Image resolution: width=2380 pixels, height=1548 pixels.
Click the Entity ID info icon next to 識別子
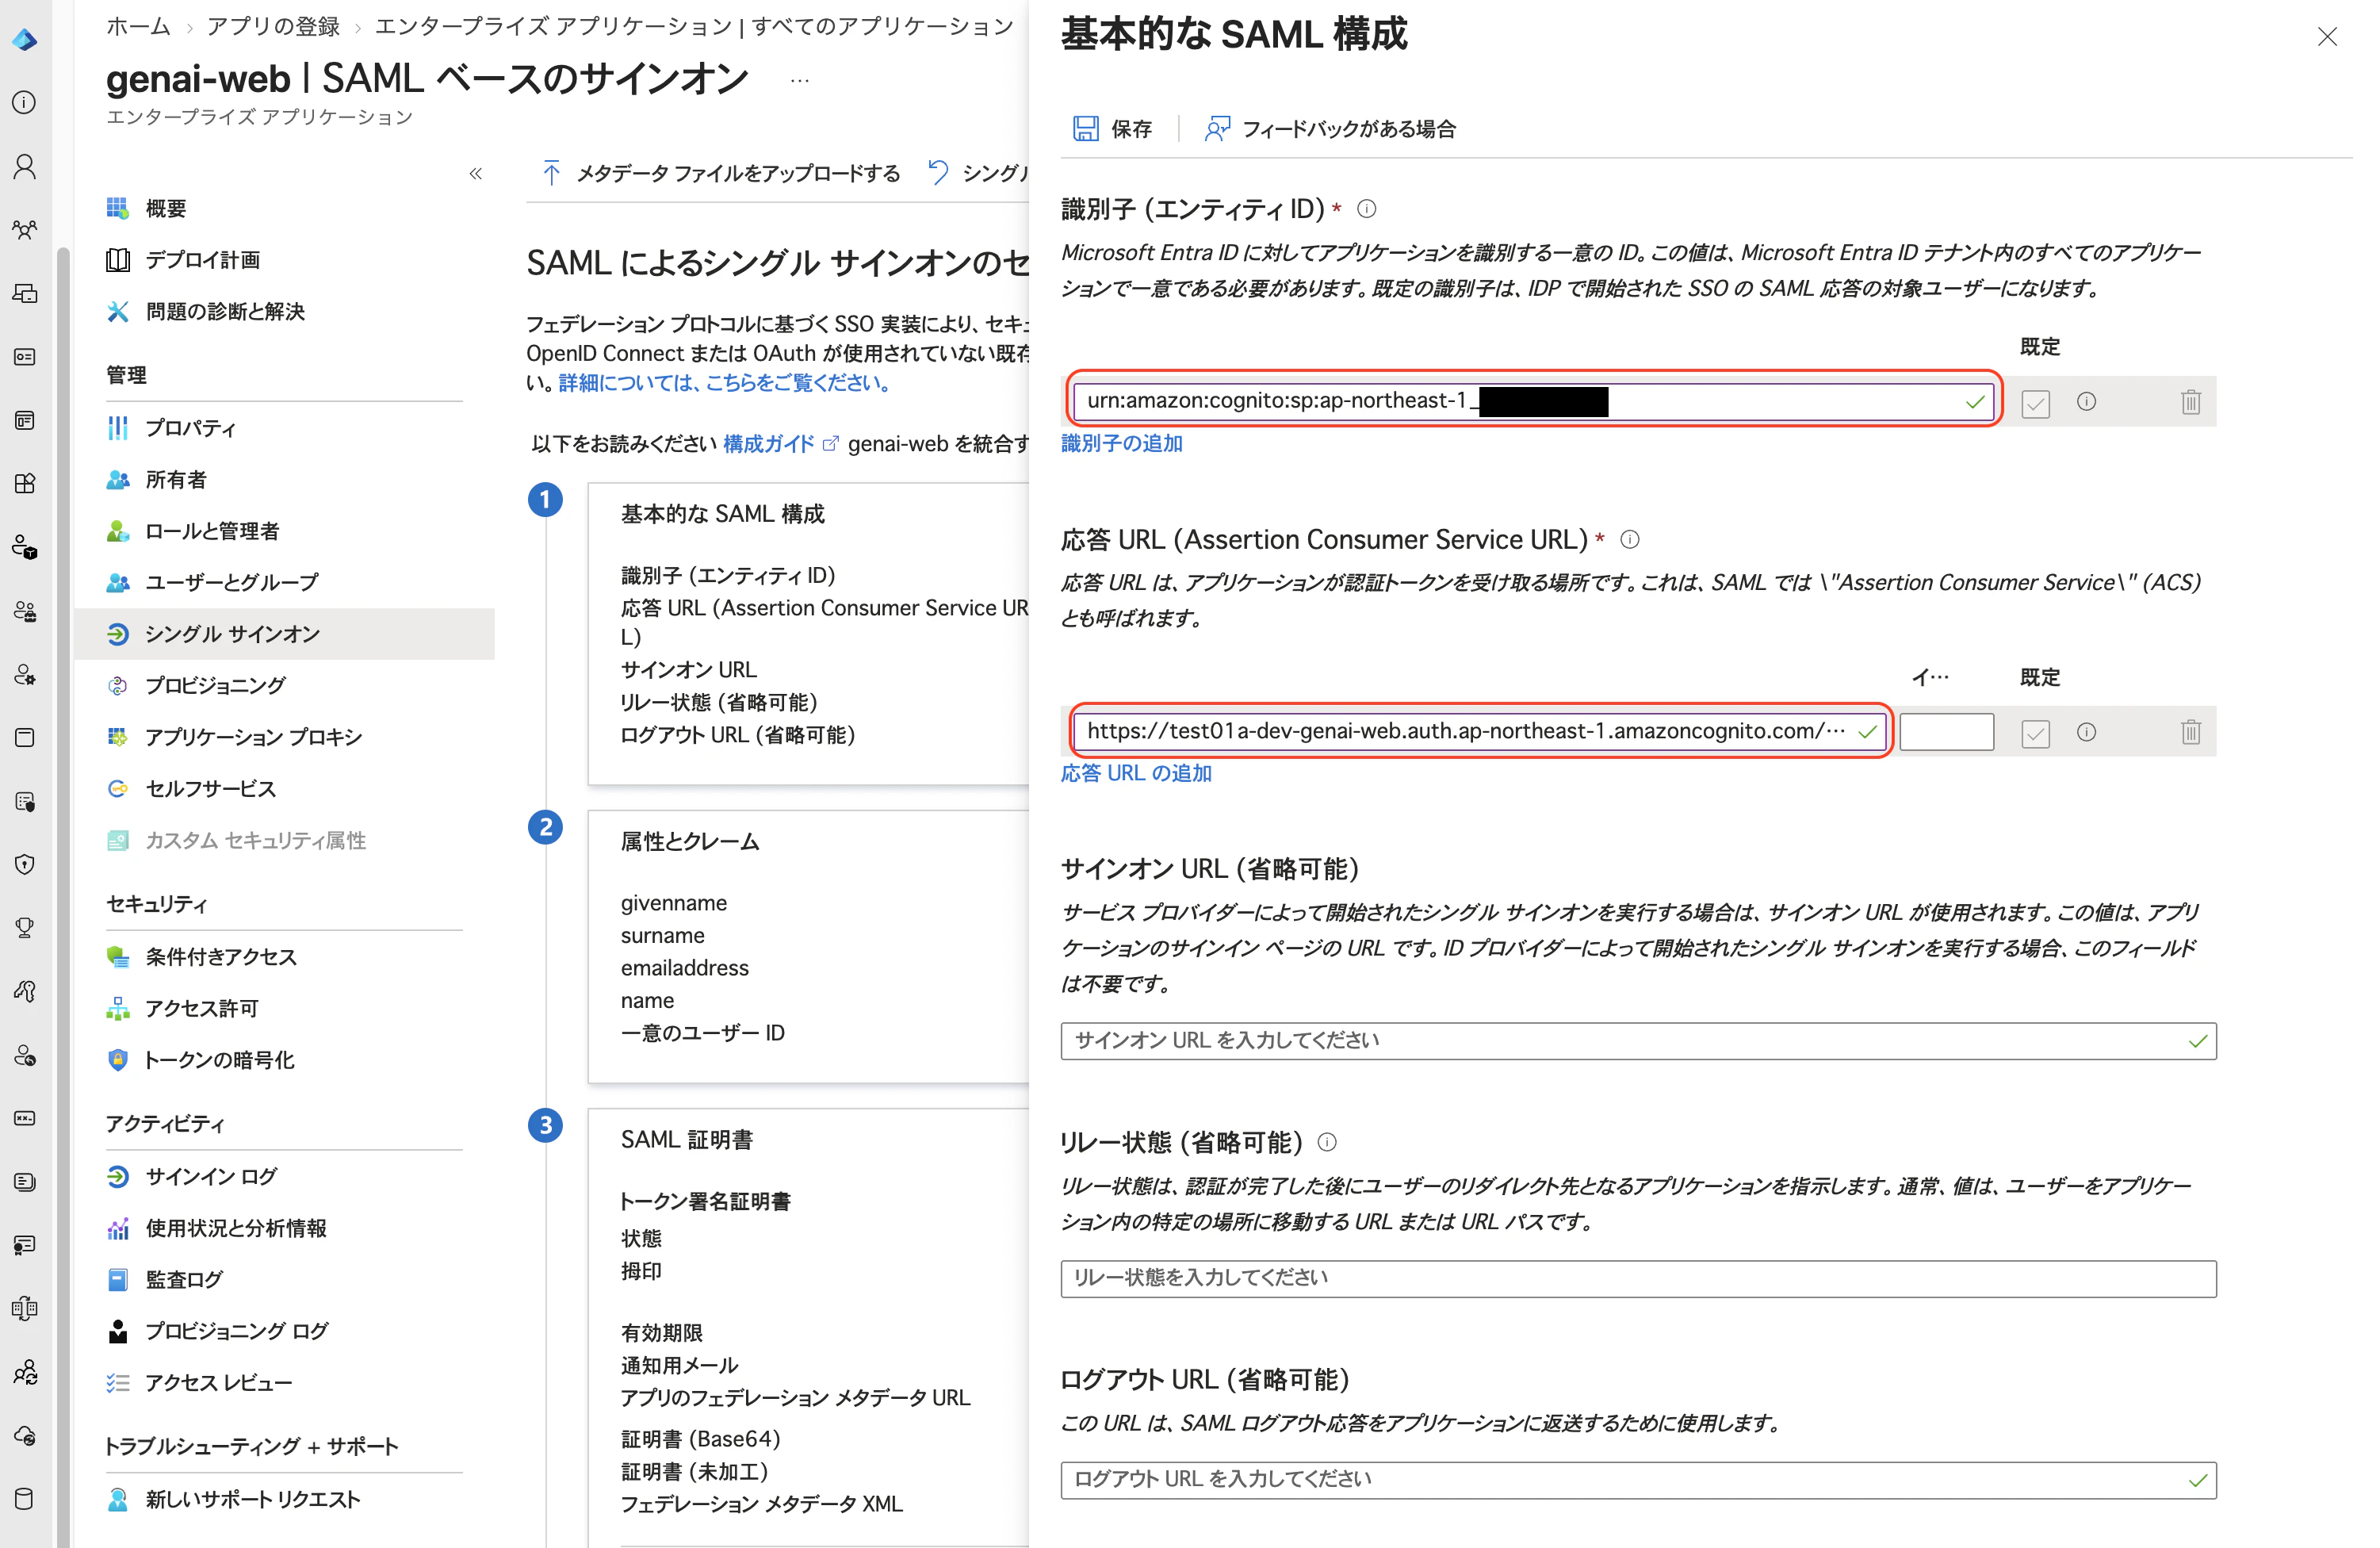coord(1366,209)
